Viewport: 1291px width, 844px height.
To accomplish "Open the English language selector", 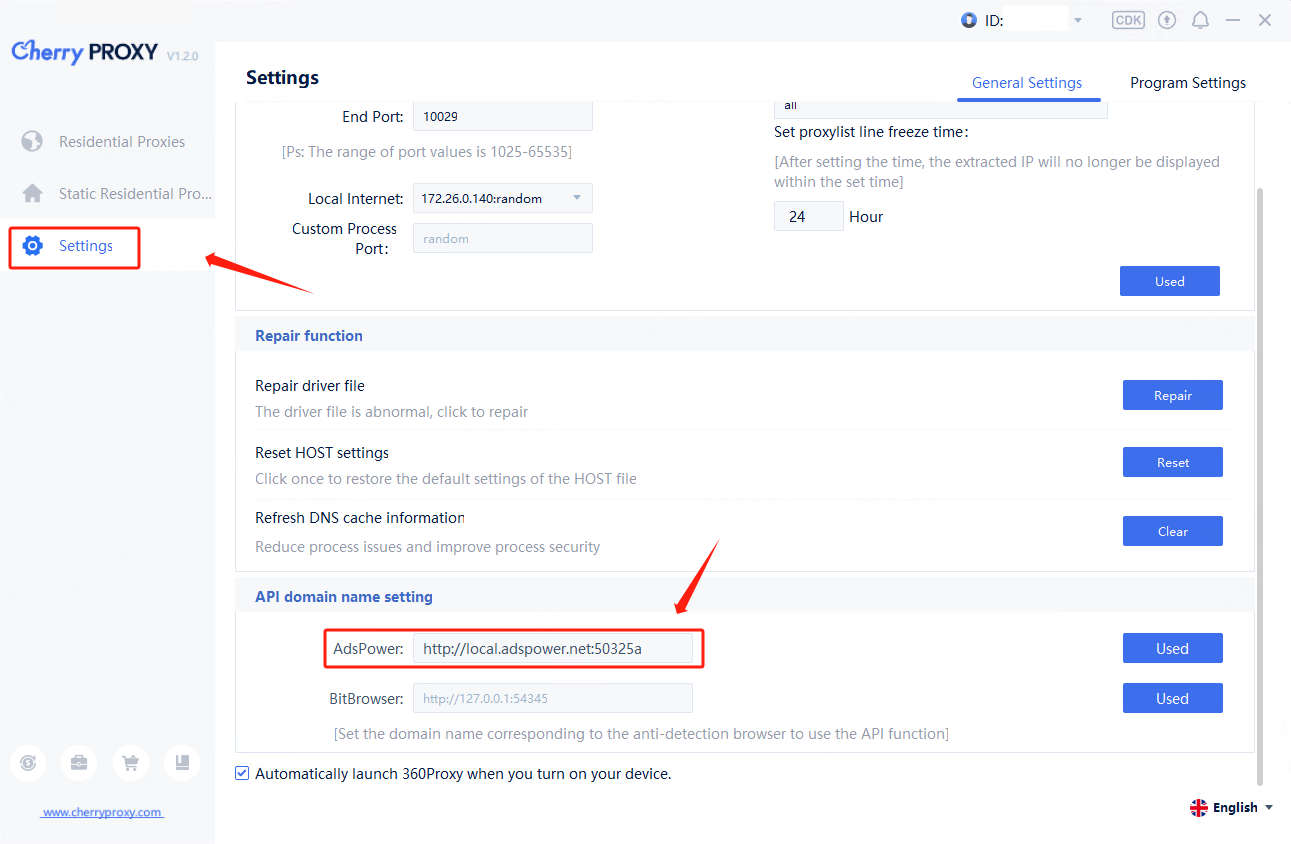I will [1231, 807].
